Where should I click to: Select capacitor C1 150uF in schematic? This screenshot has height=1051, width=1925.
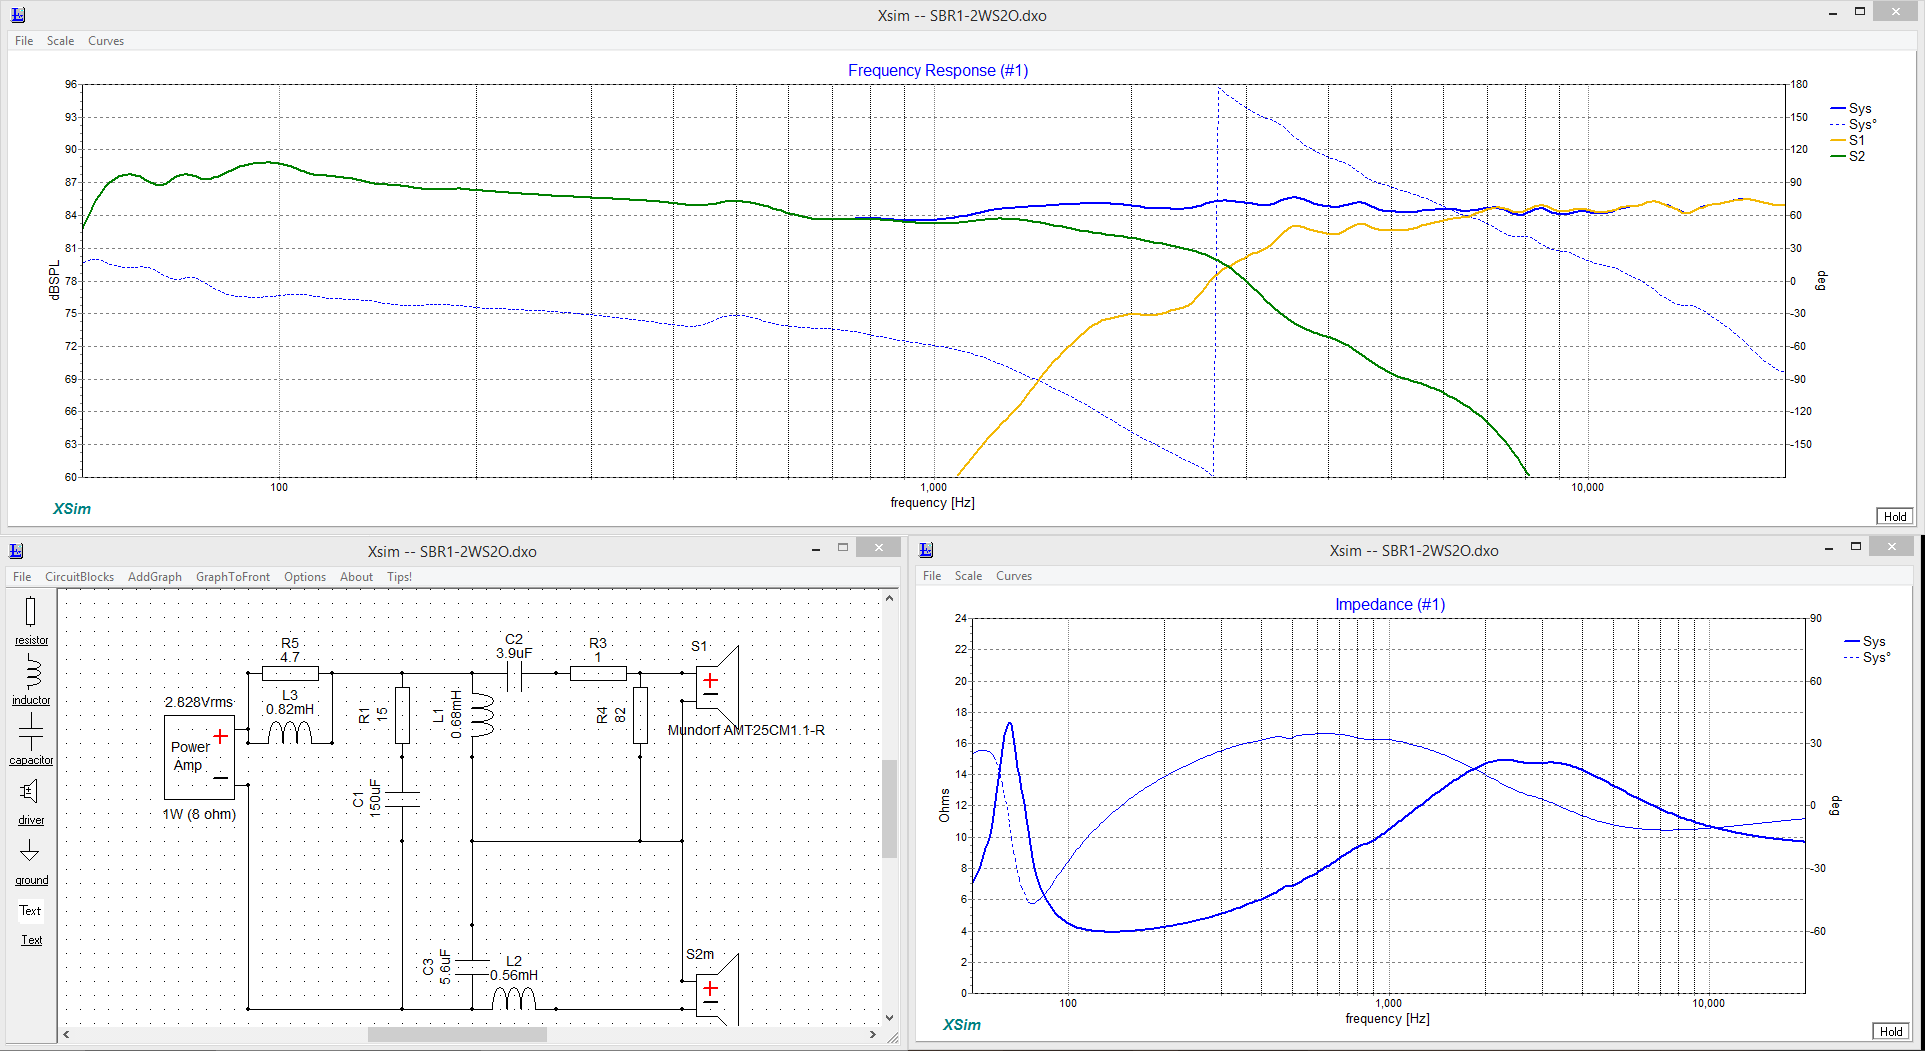(402, 799)
